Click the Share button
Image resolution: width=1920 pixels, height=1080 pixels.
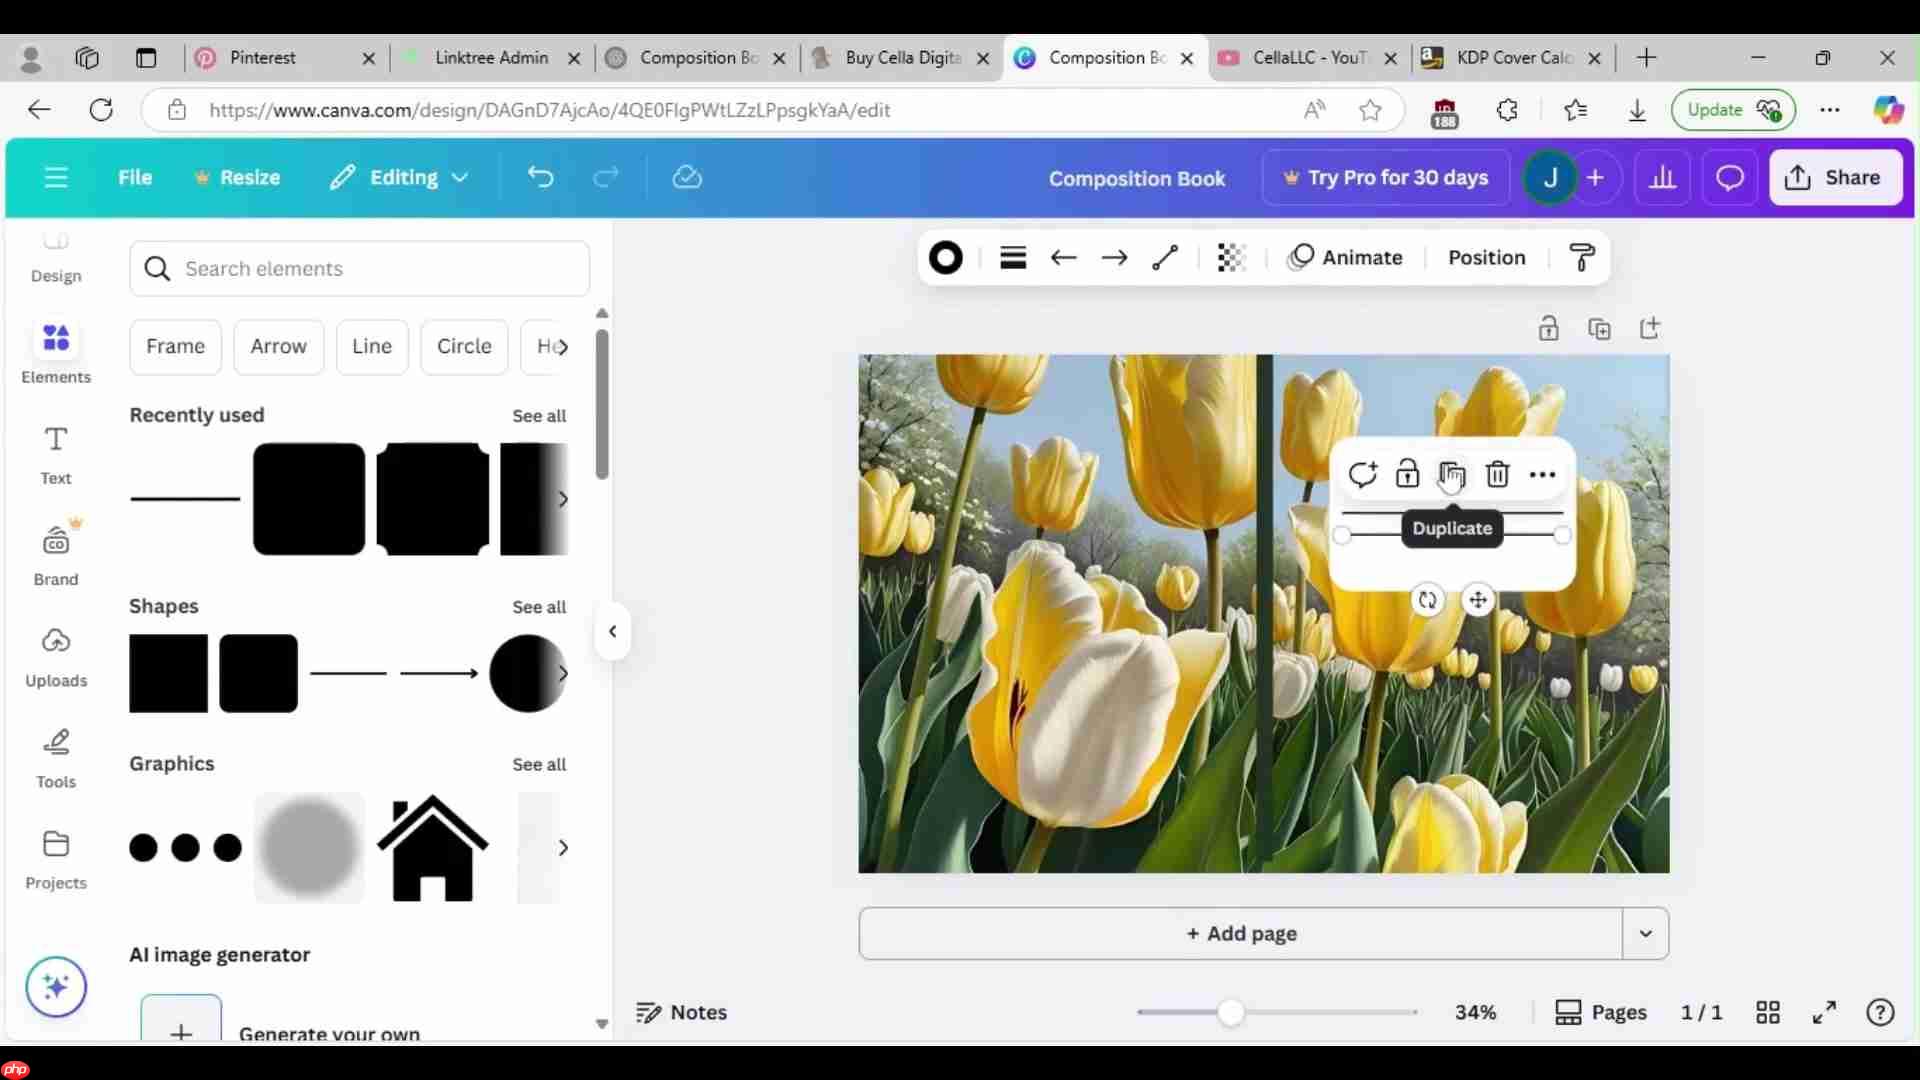[1835, 178]
